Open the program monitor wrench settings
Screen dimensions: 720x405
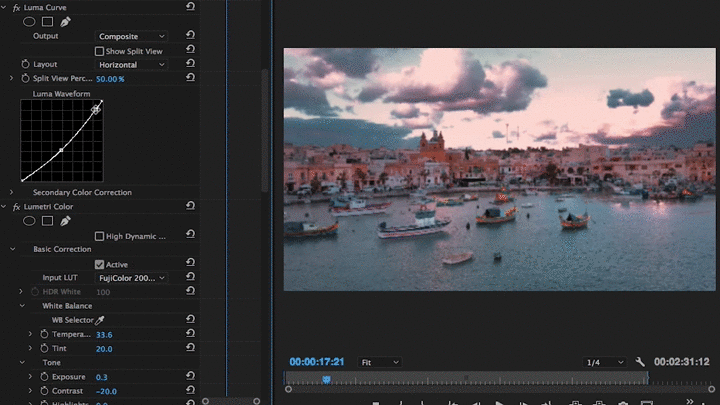pyautogui.click(x=639, y=362)
